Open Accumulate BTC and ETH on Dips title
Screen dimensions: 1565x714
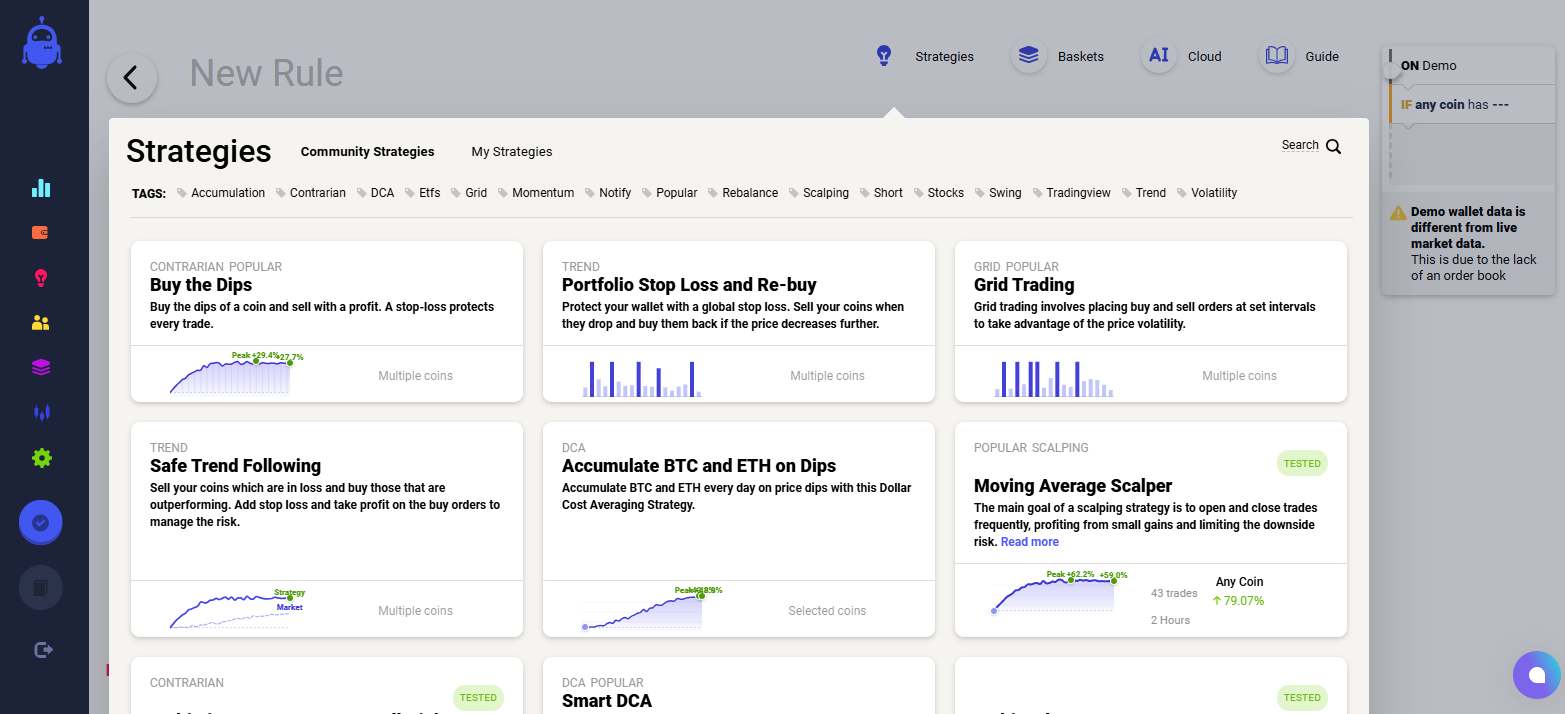tap(699, 466)
